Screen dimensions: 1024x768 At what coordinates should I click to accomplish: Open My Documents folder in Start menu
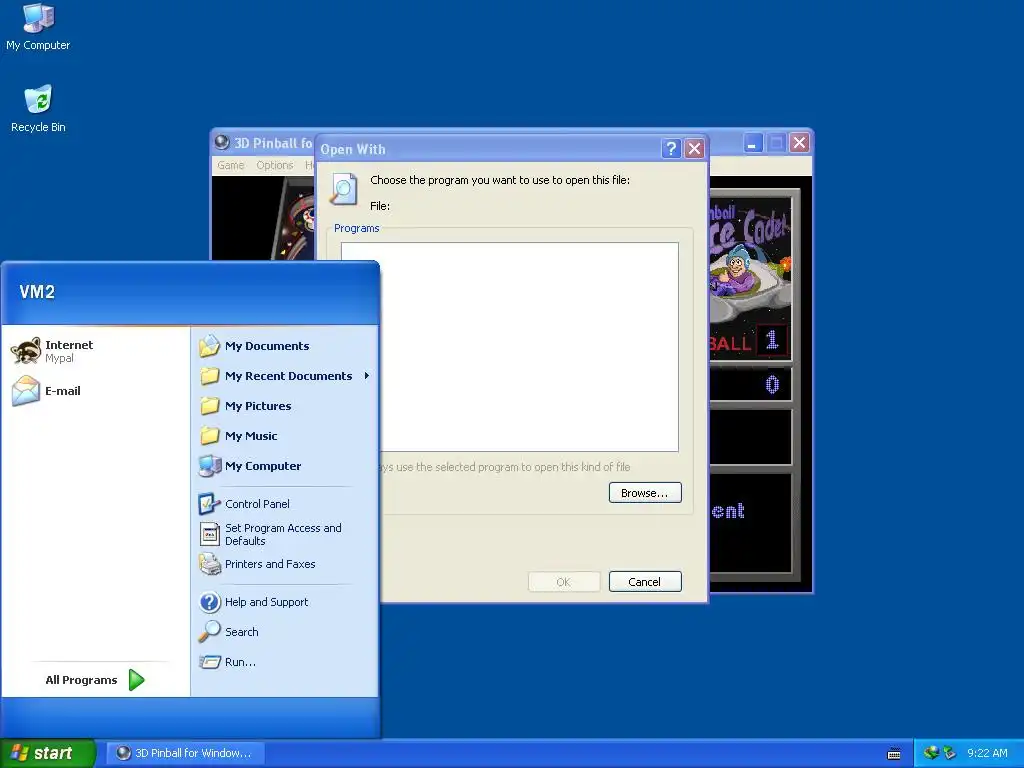coord(285,346)
